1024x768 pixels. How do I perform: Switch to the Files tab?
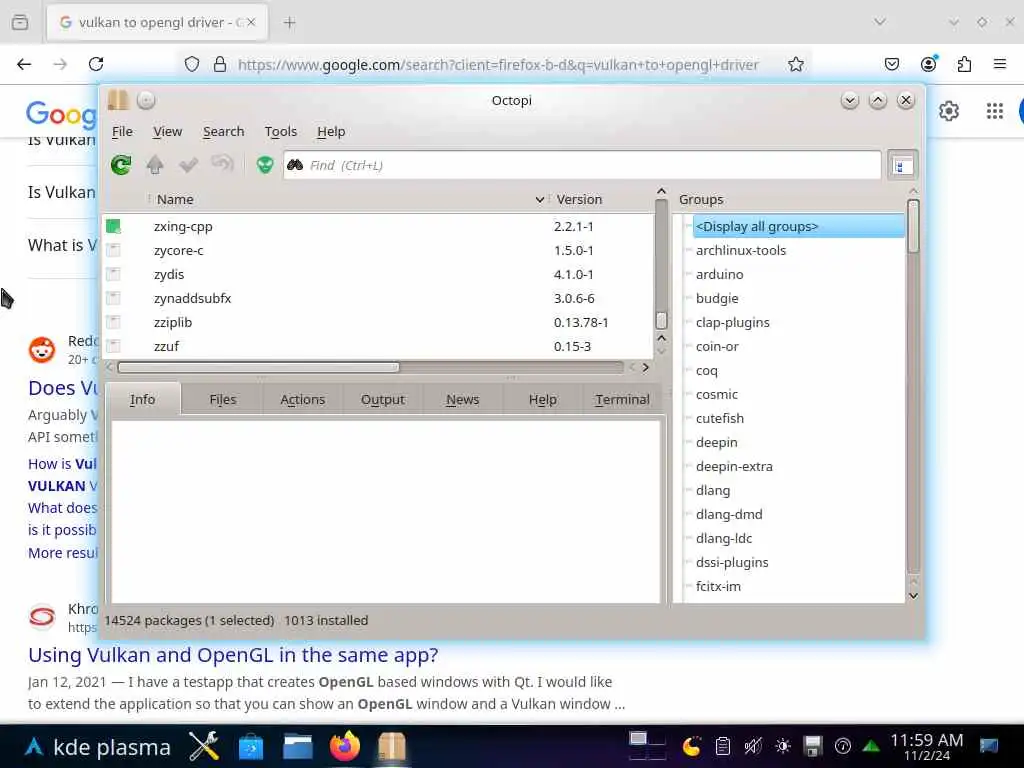pos(223,399)
